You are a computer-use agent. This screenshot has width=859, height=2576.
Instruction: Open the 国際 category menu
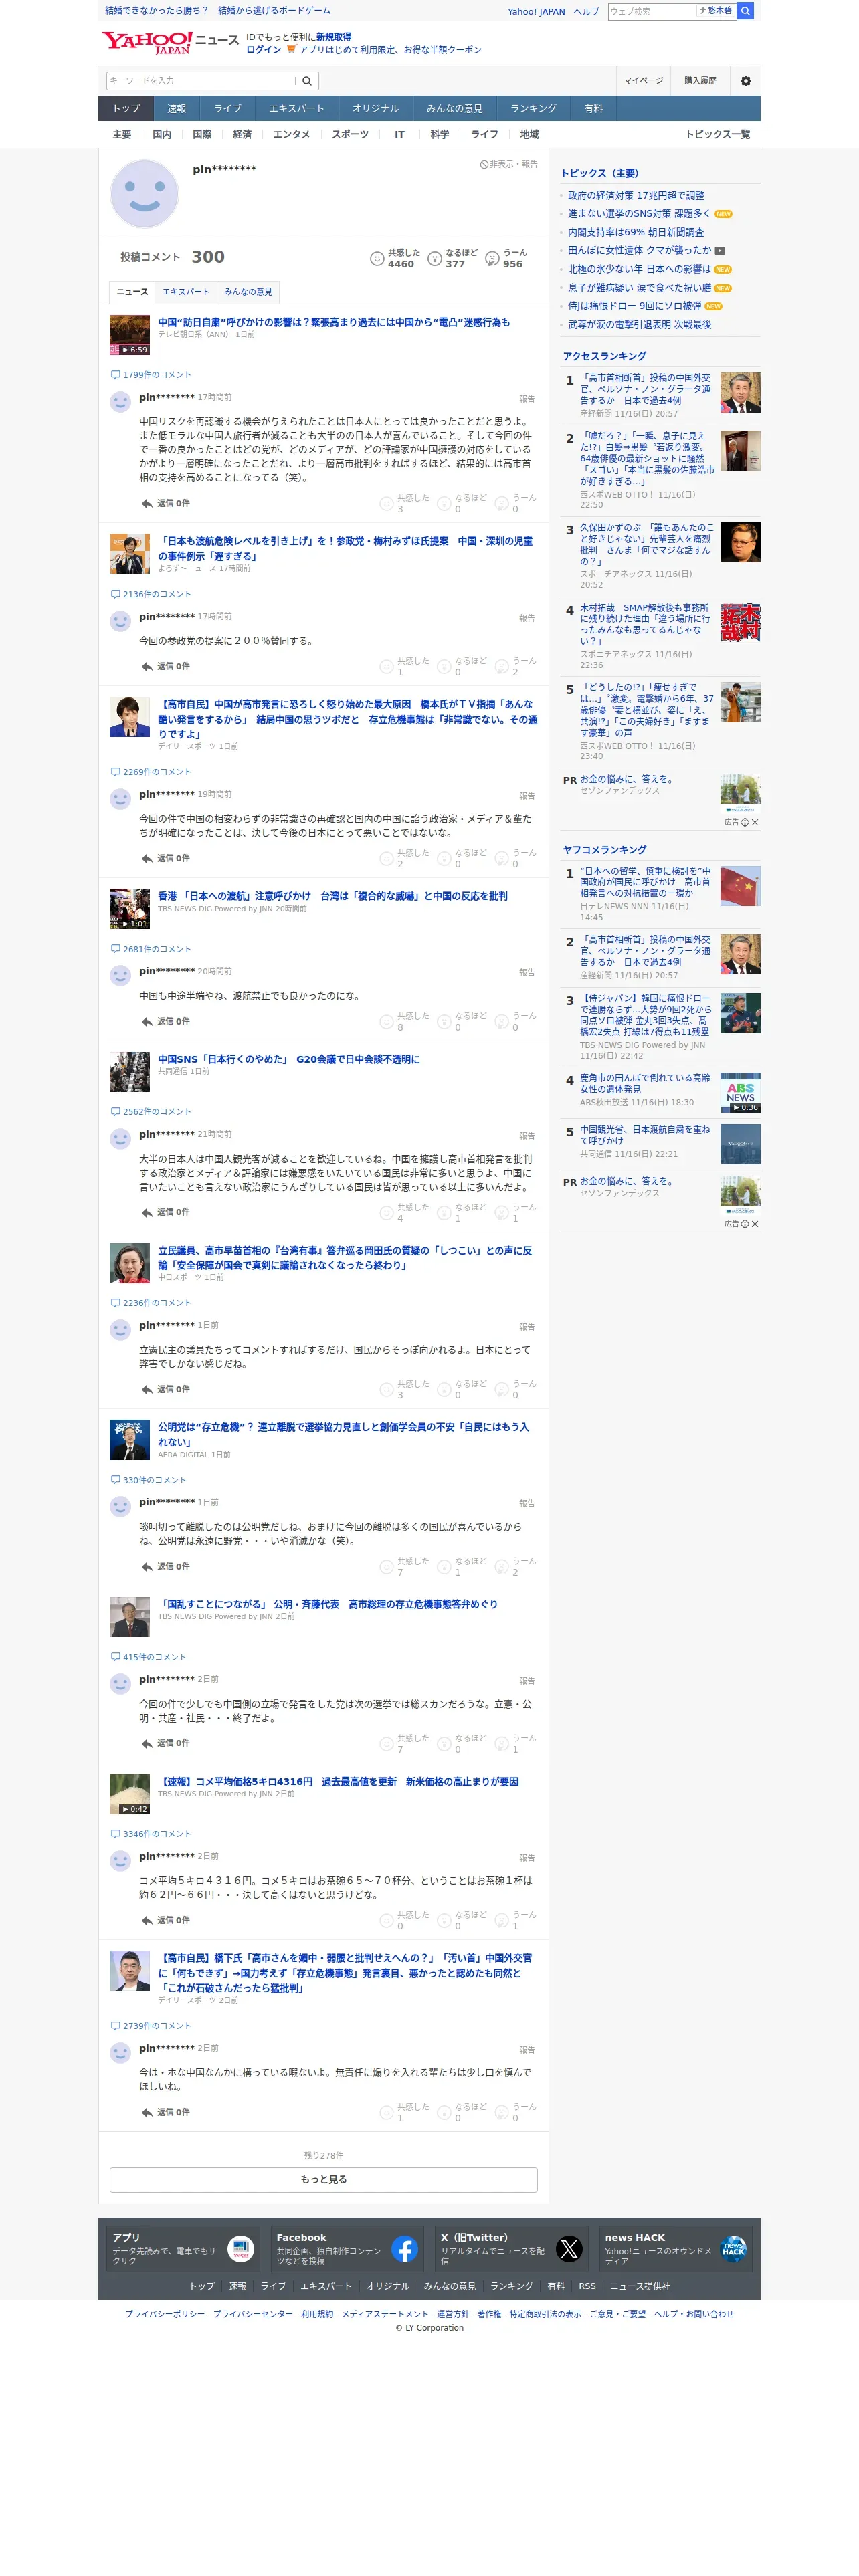pyautogui.click(x=202, y=135)
